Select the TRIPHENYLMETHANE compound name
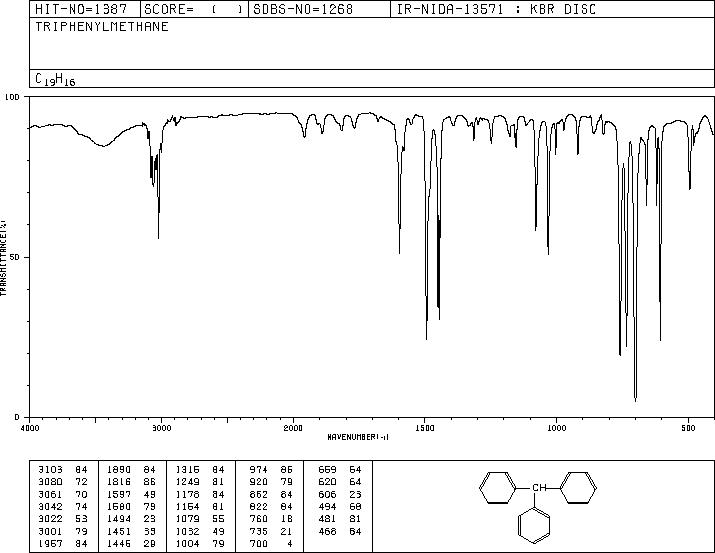Viewport: 715px width, 553px height. 102,26
